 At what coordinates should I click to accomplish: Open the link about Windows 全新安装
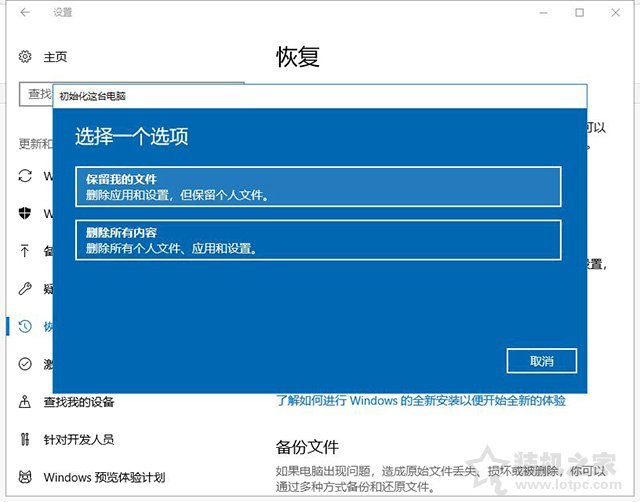[x=420, y=400]
